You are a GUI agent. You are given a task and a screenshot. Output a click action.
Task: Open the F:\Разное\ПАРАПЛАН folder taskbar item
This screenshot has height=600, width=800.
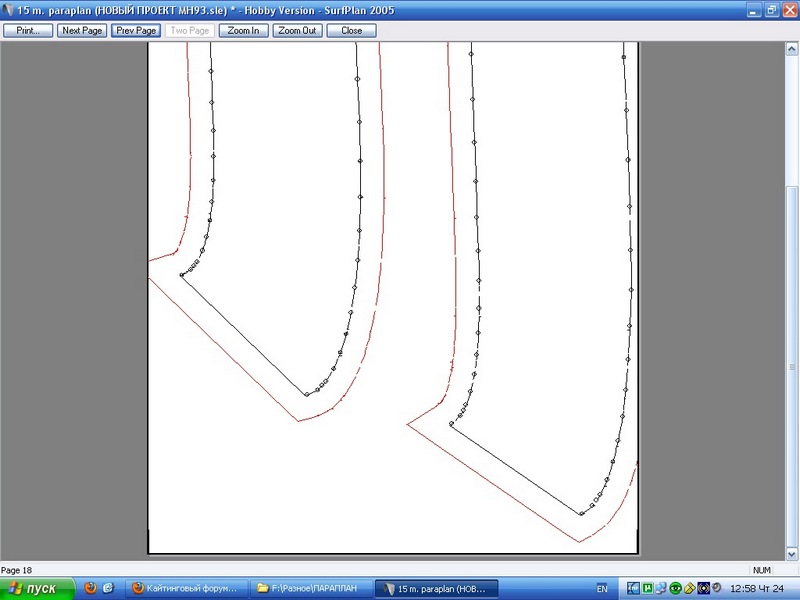(x=308, y=589)
